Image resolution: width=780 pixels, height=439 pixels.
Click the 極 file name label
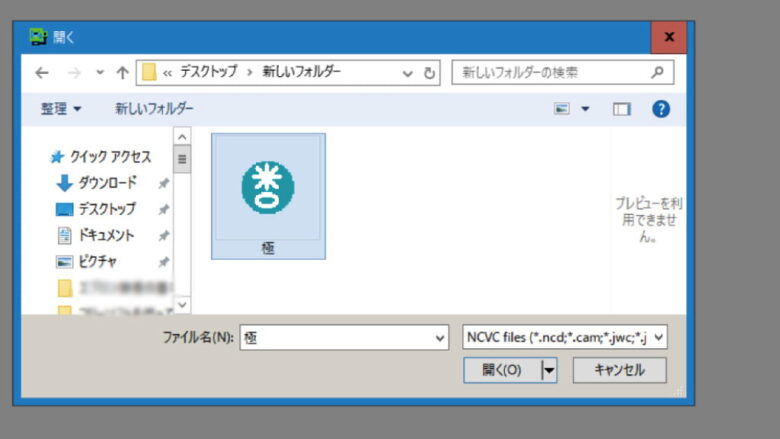(x=268, y=248)
